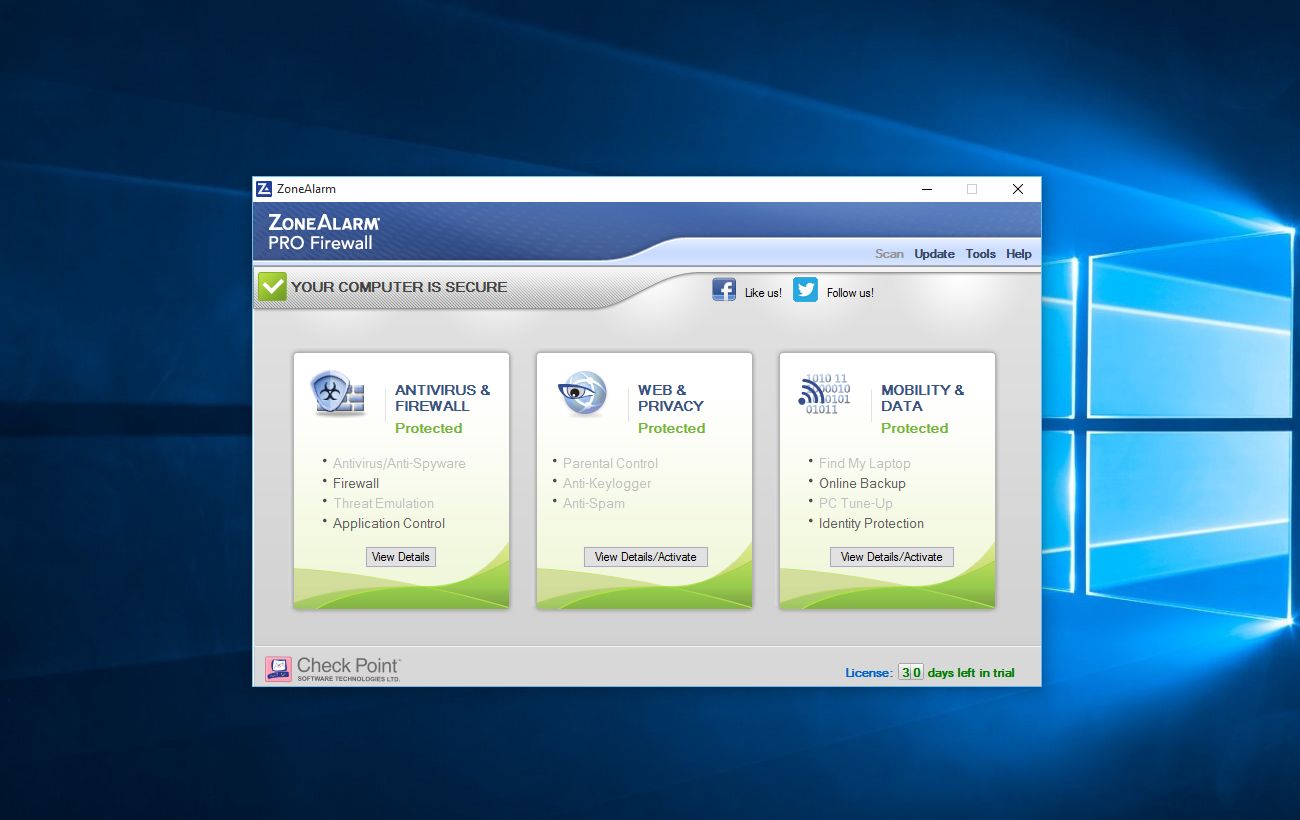Select the Threat Emulation item
1300x820 pixels.
(x=383, y=503)
